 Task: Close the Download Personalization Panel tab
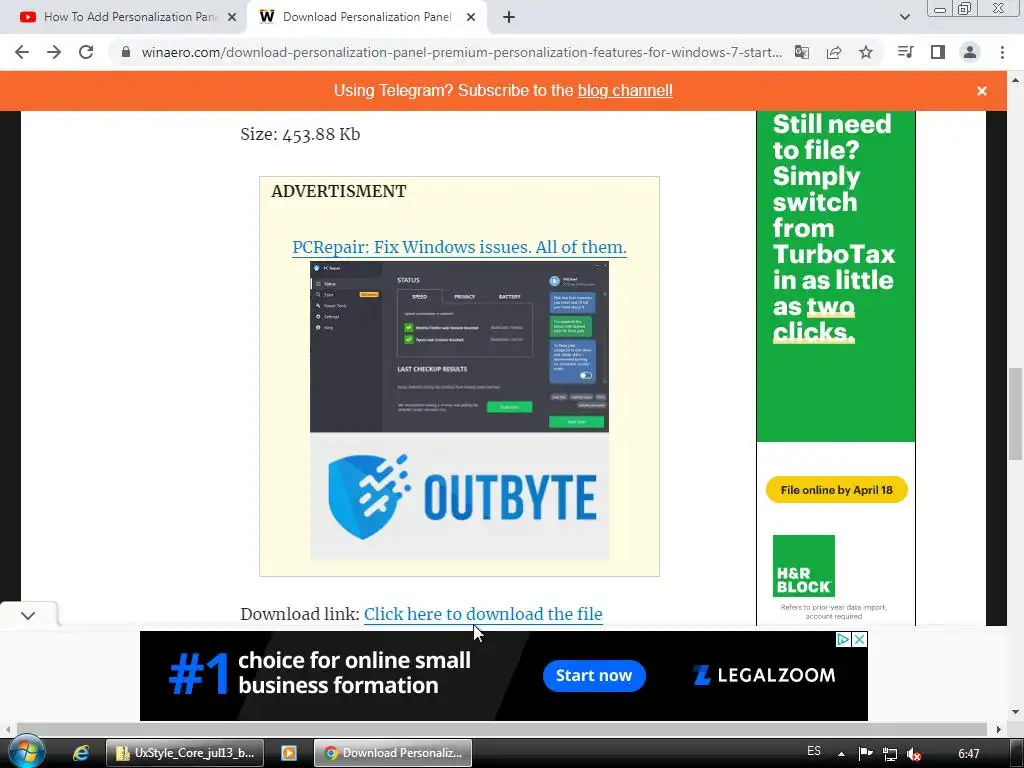click(471, 17)
